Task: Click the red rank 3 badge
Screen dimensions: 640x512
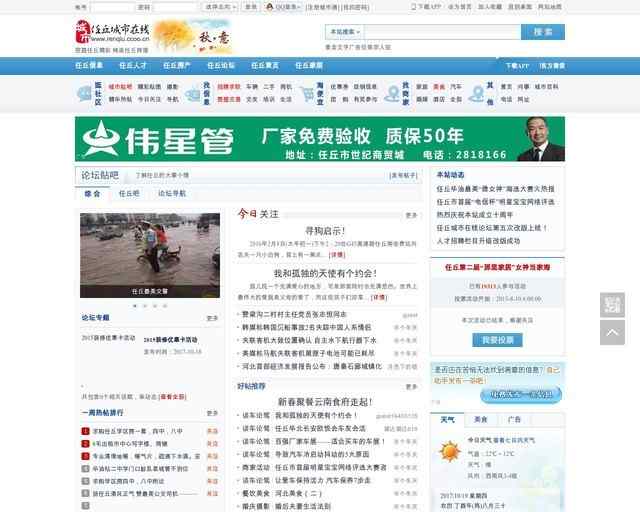Action: [85, 456]
